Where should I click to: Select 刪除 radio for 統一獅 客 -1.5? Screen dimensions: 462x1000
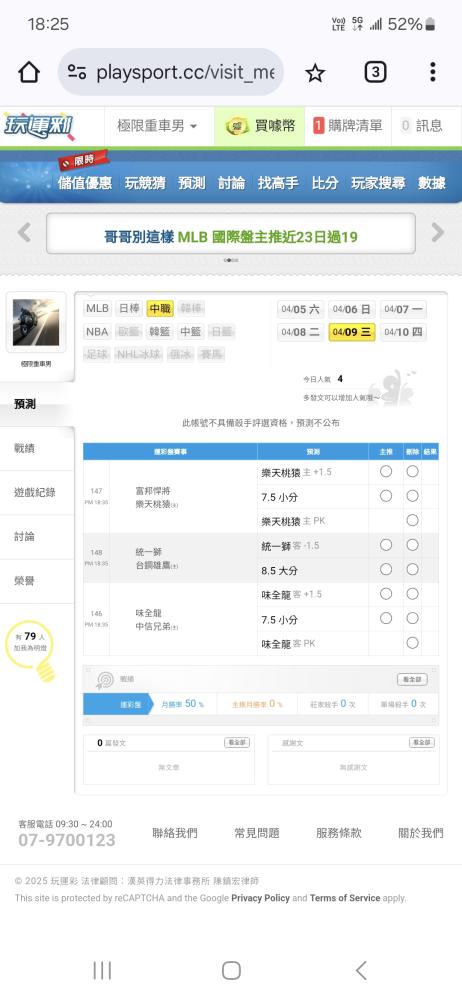(413, 545)
